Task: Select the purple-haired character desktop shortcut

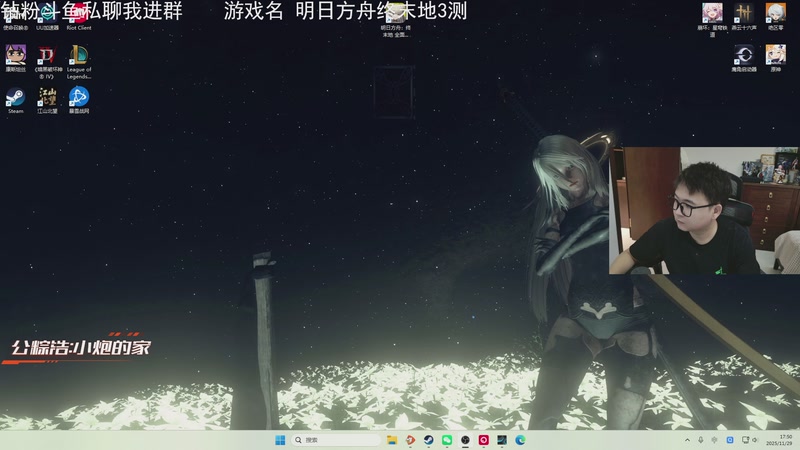Action: point(16,58)
